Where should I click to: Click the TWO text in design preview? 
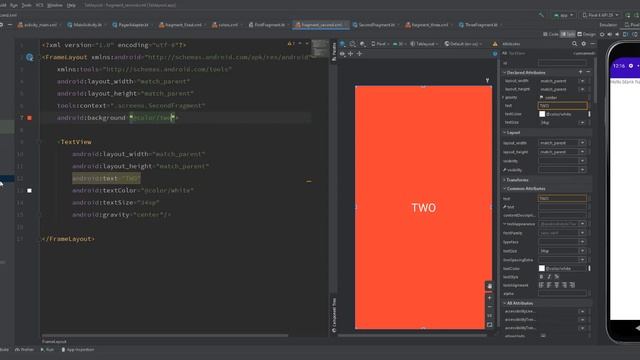tap(423, 208)
